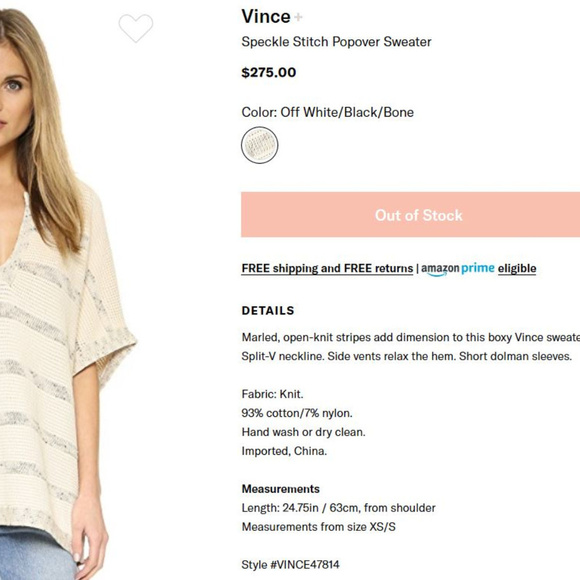Image resolution: width=580 pixels, height=580 pixels.
Task: Open the prime eligible link
Action: pyautogui.click(x=517, y=269)
